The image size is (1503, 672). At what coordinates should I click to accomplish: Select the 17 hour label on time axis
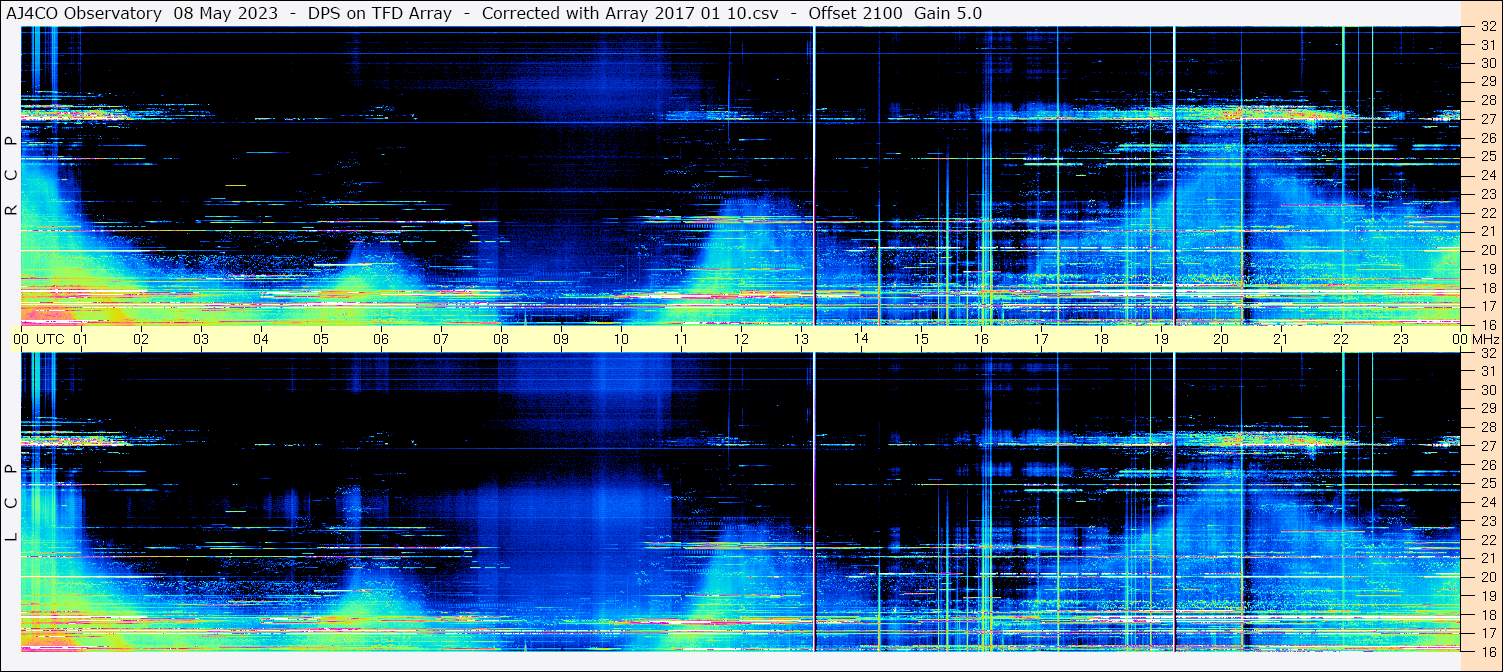point(1041,339)
